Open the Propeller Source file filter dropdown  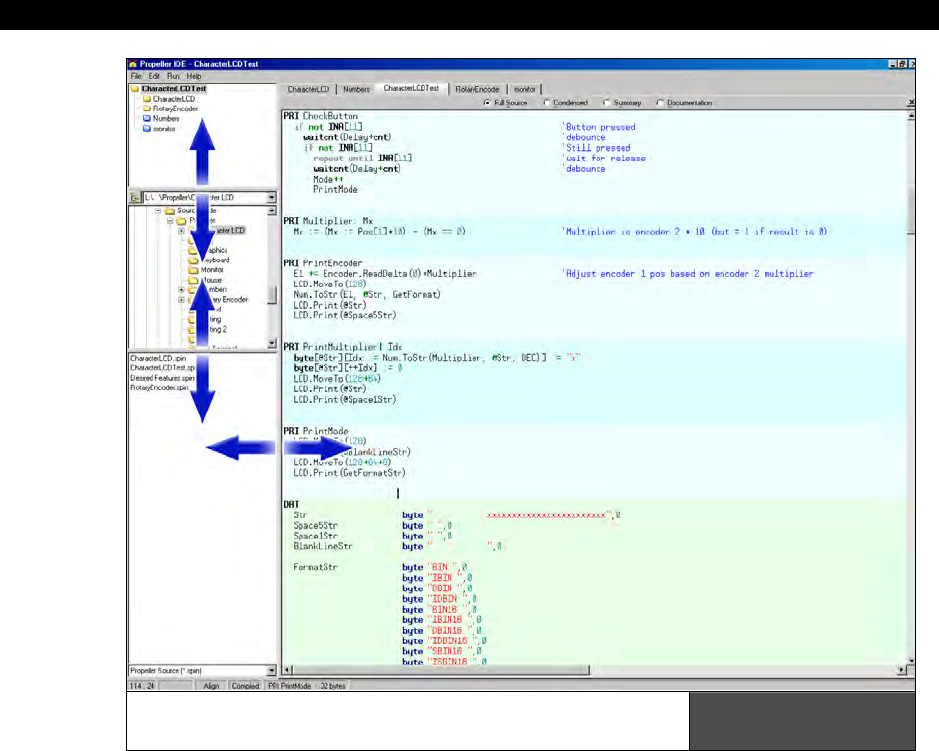[271, 671]
